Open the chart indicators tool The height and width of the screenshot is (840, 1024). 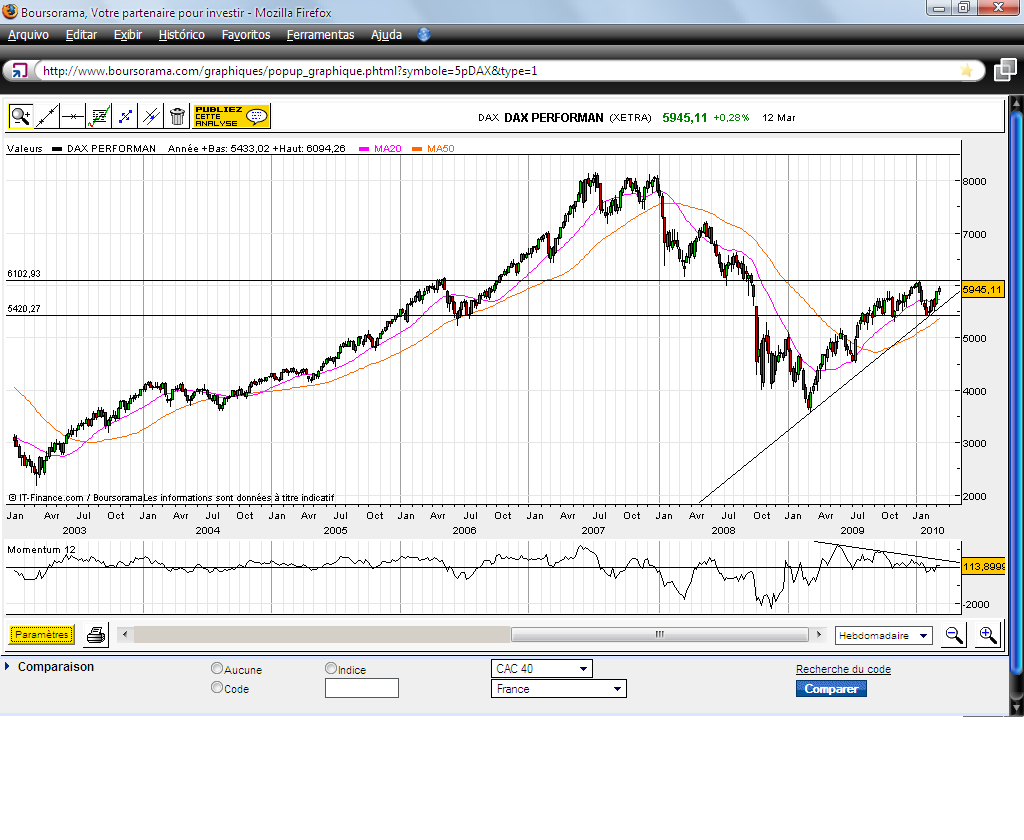(99, 117)
